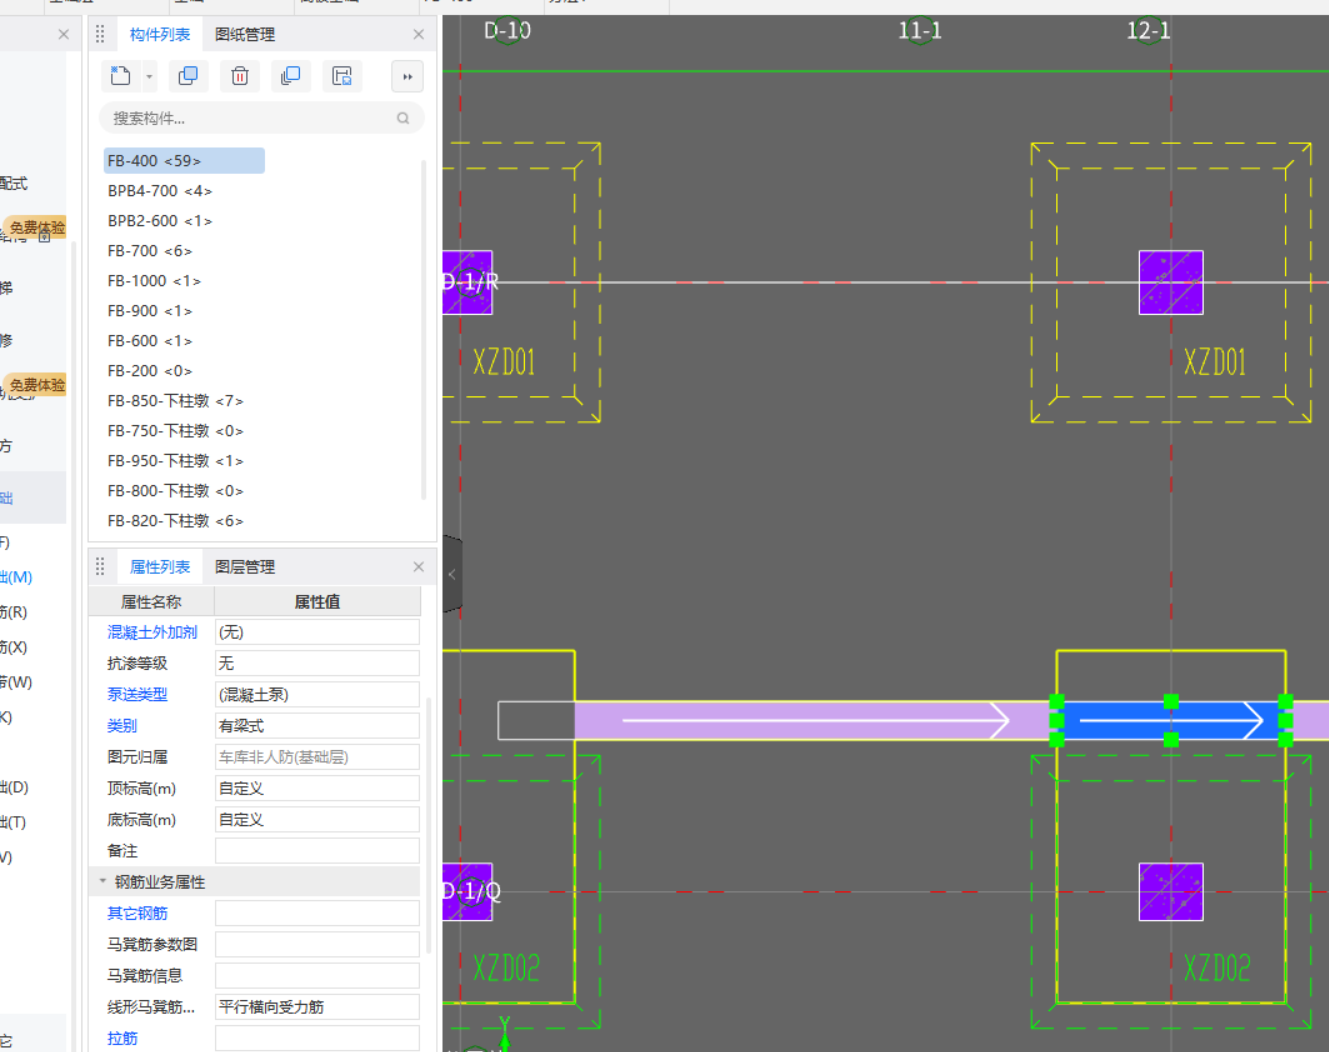Collapse the 钢筋业务属性 section
Image resolution: width=1329 pixels, height=1052 pixels.
point(102,881)
